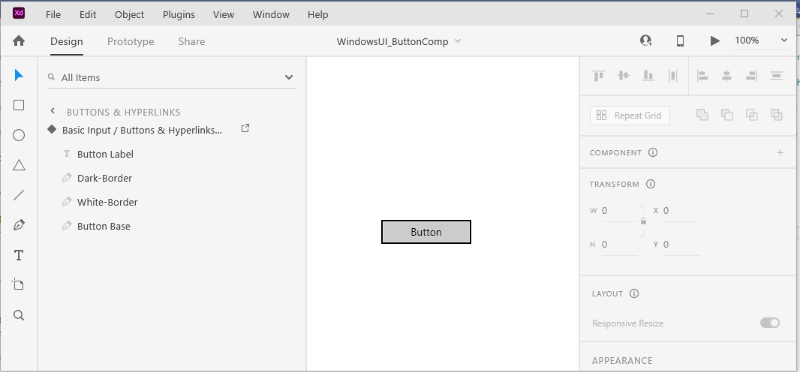
Task: Select the Line tool
Action: [18, 195]
